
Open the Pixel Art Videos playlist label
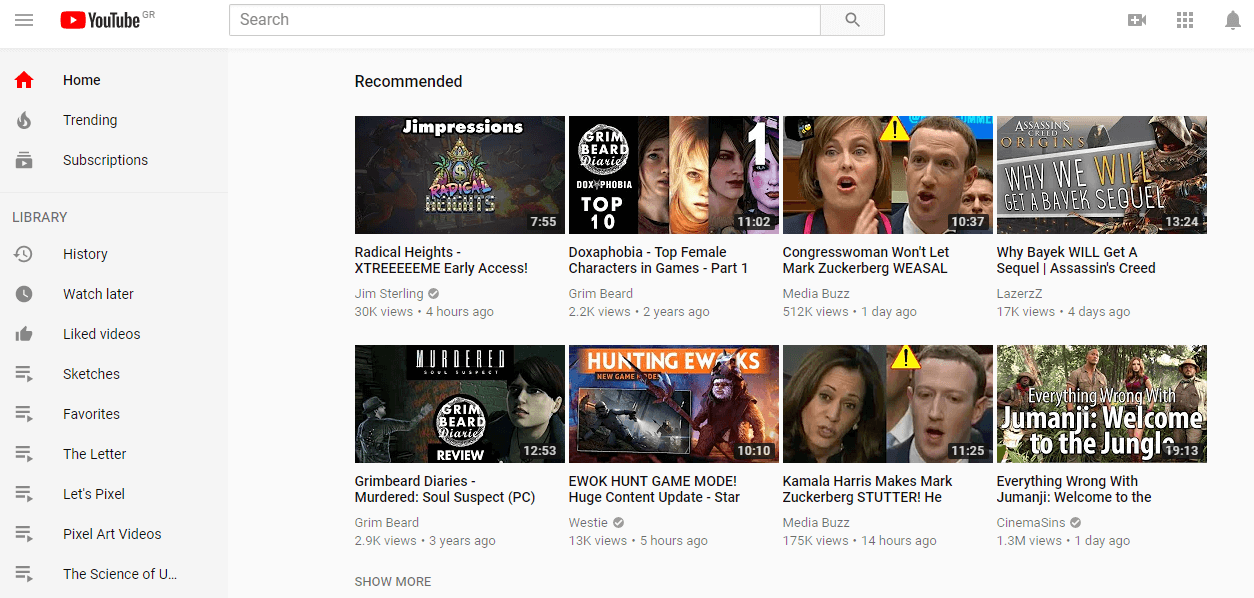click(112, 534)
